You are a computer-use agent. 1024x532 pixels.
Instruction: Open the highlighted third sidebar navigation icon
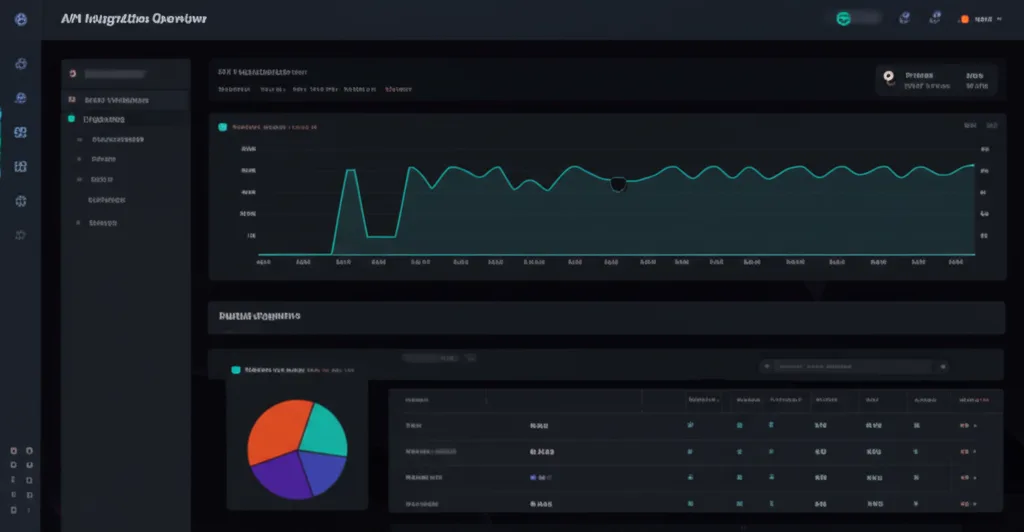coord(21,133)
